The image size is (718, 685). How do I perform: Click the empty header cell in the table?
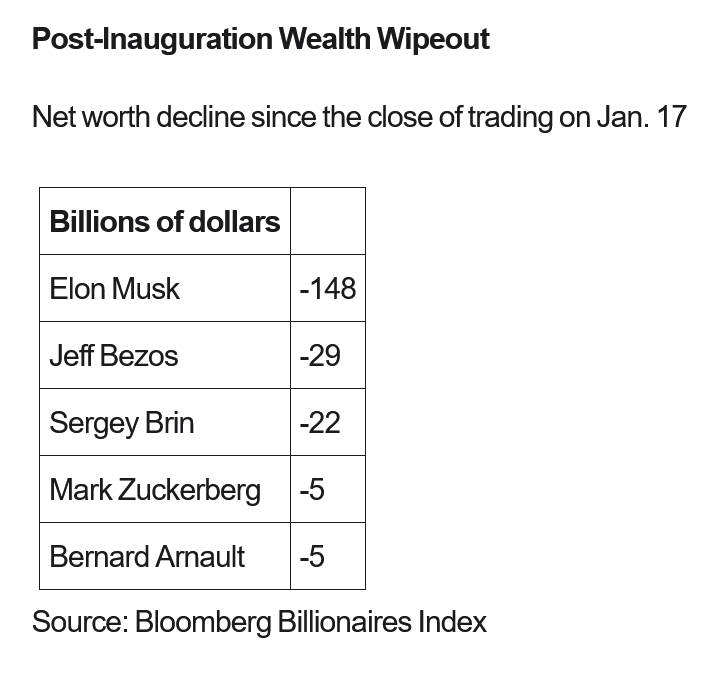(327, 221)
